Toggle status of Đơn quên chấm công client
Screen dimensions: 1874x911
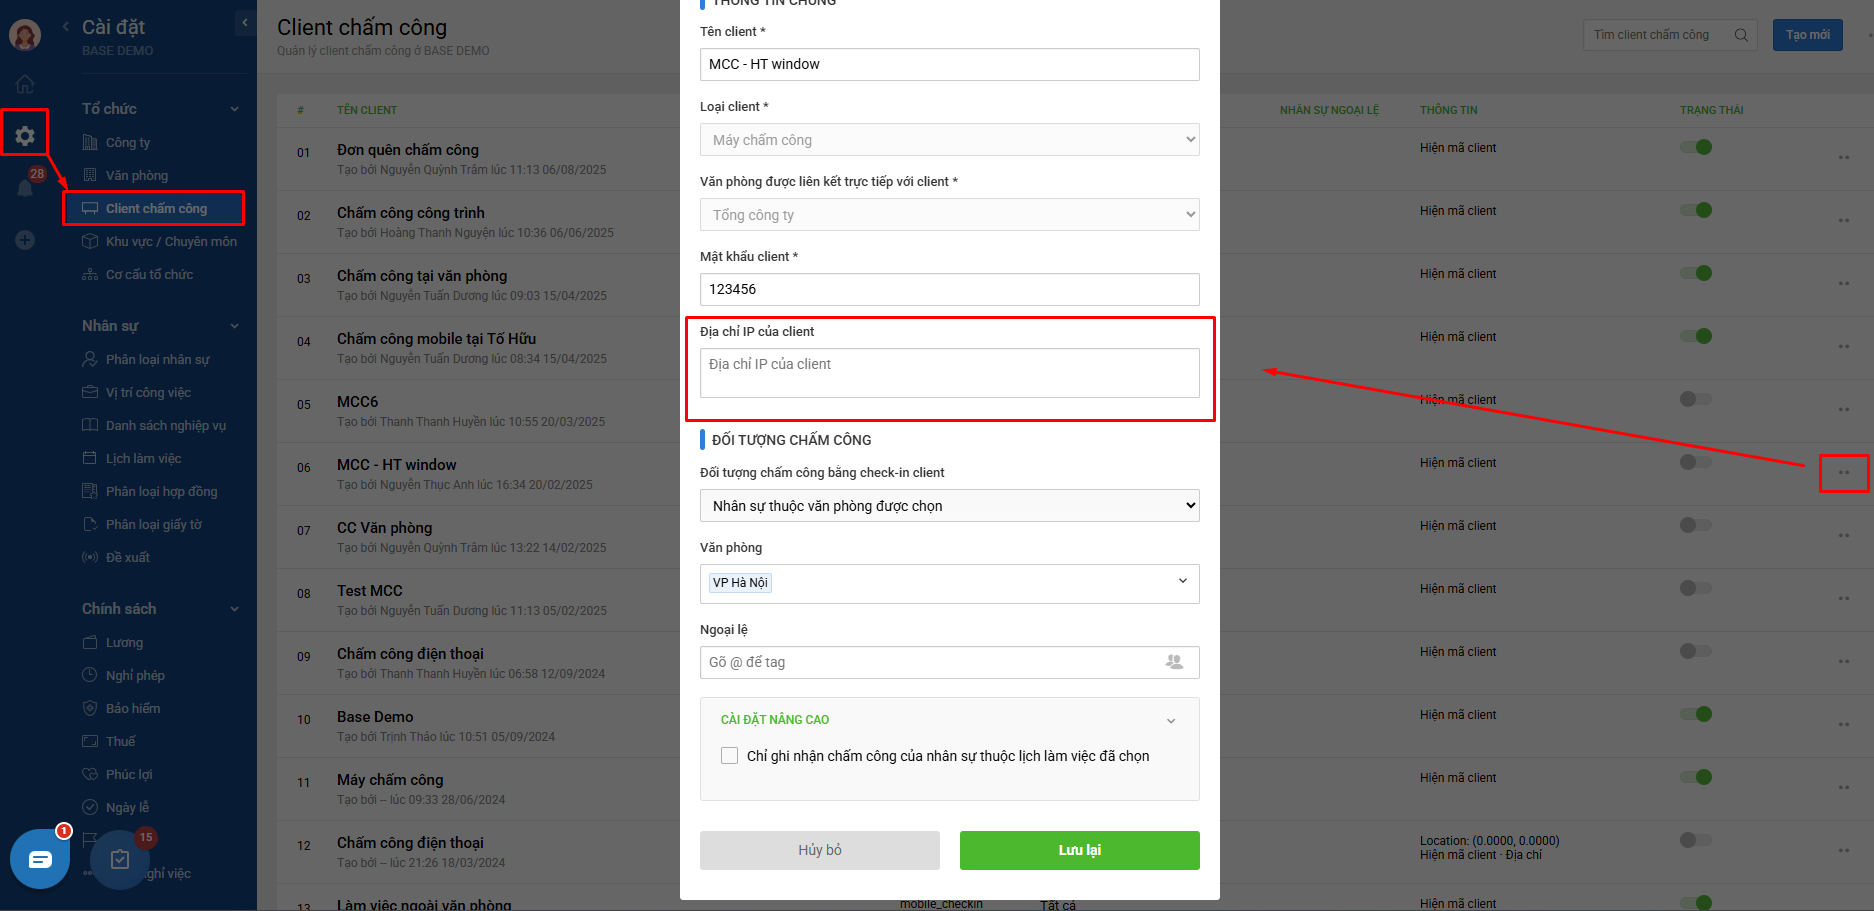[x=1696, y=147]
